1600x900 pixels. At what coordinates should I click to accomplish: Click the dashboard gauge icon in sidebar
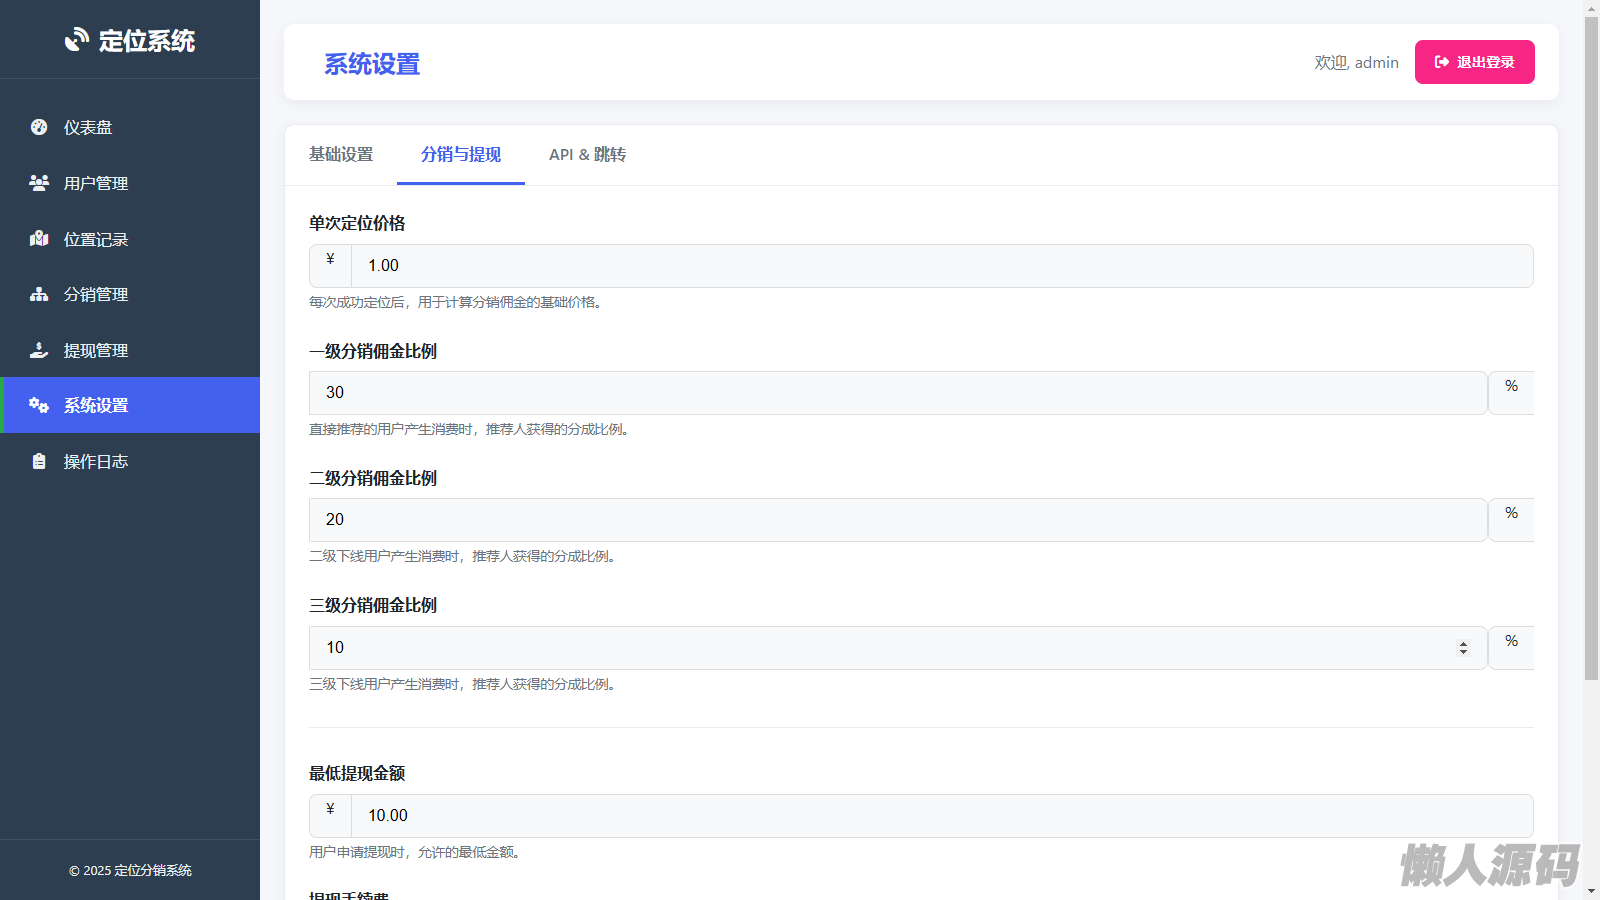click(39, 127)
